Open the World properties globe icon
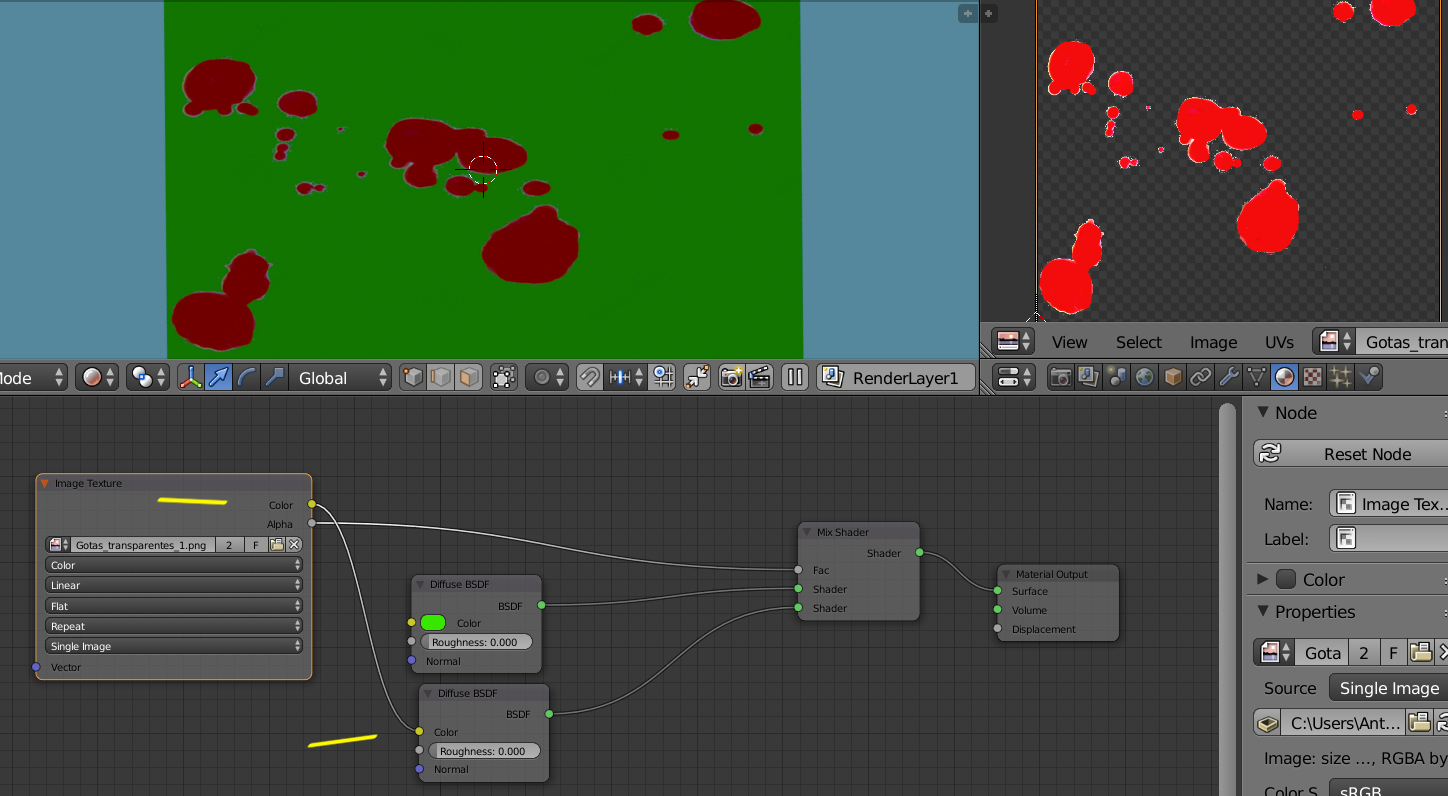Image resolution: width=1448 pixels, height=796 pixels. 1145,377
